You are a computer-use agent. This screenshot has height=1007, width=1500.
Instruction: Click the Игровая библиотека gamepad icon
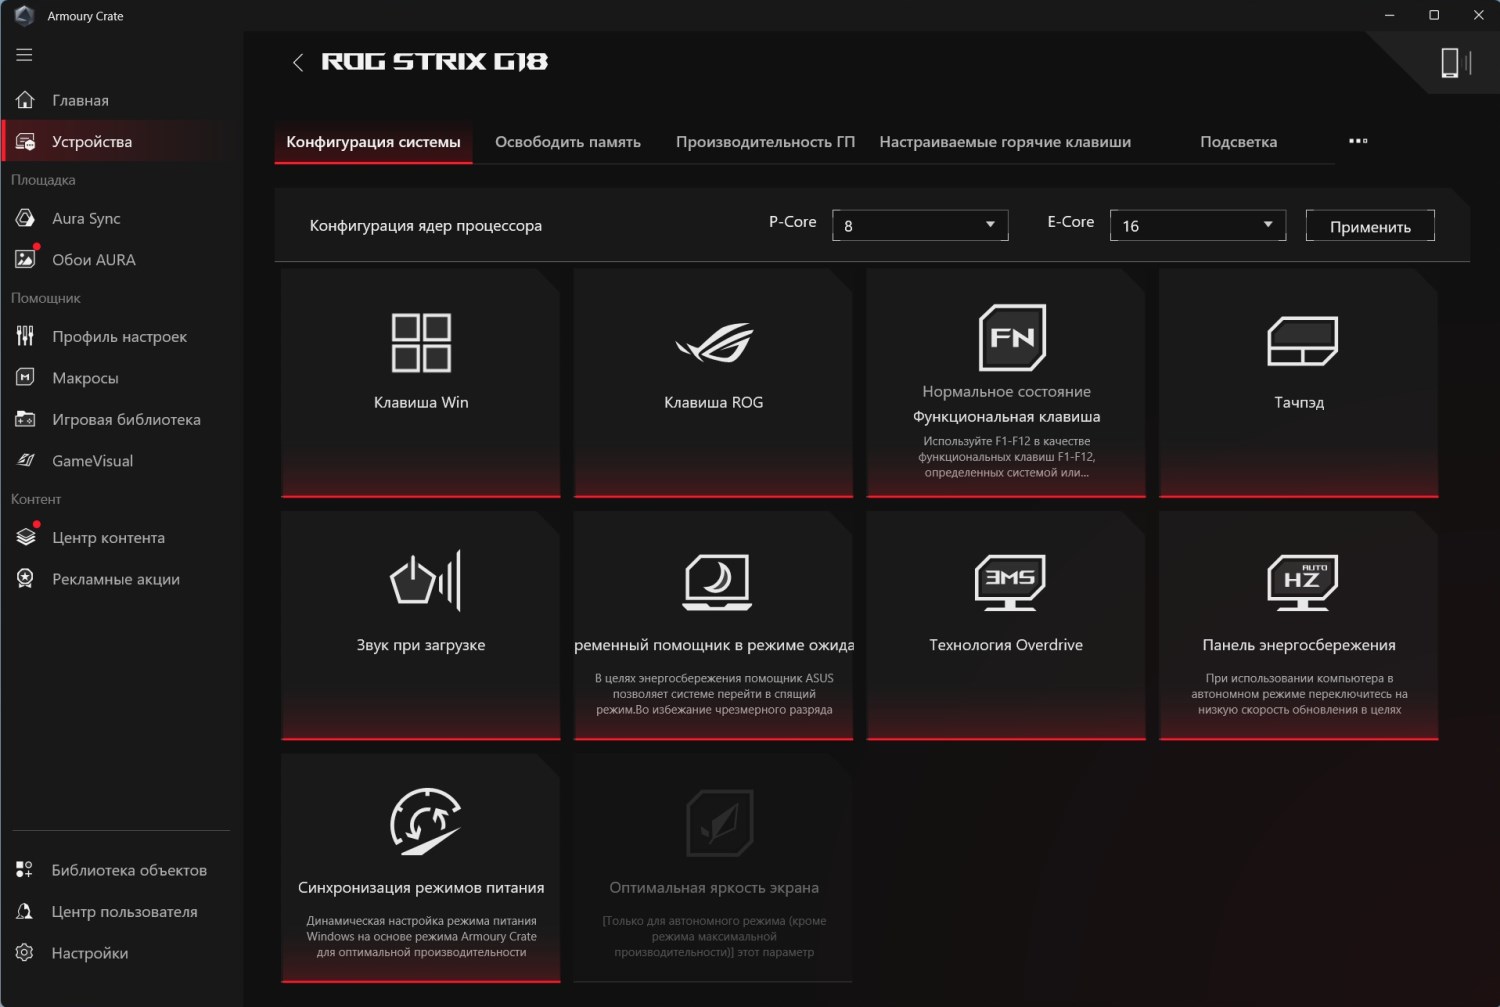pyautogui.click(x=25, y=419)
